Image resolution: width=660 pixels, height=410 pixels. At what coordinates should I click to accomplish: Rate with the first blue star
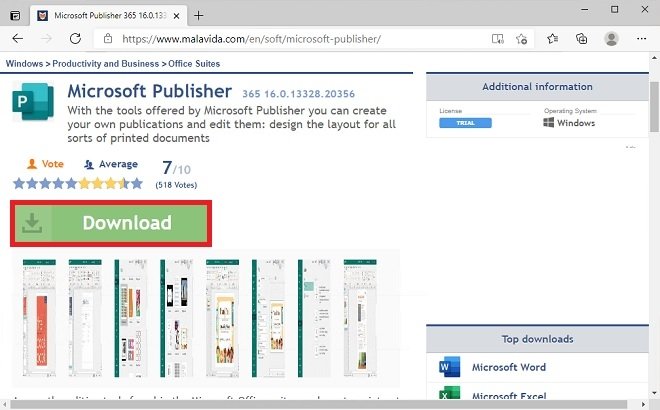19,184
